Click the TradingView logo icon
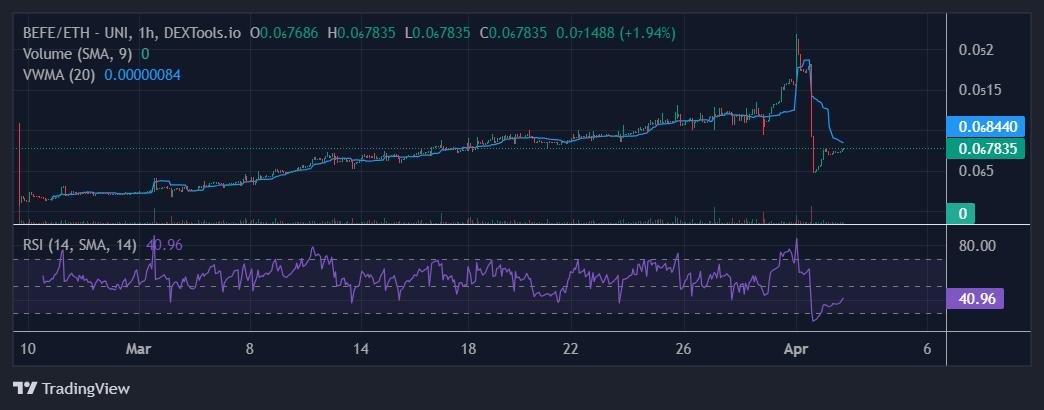The image size is (1044, 410). coord(24,388)
